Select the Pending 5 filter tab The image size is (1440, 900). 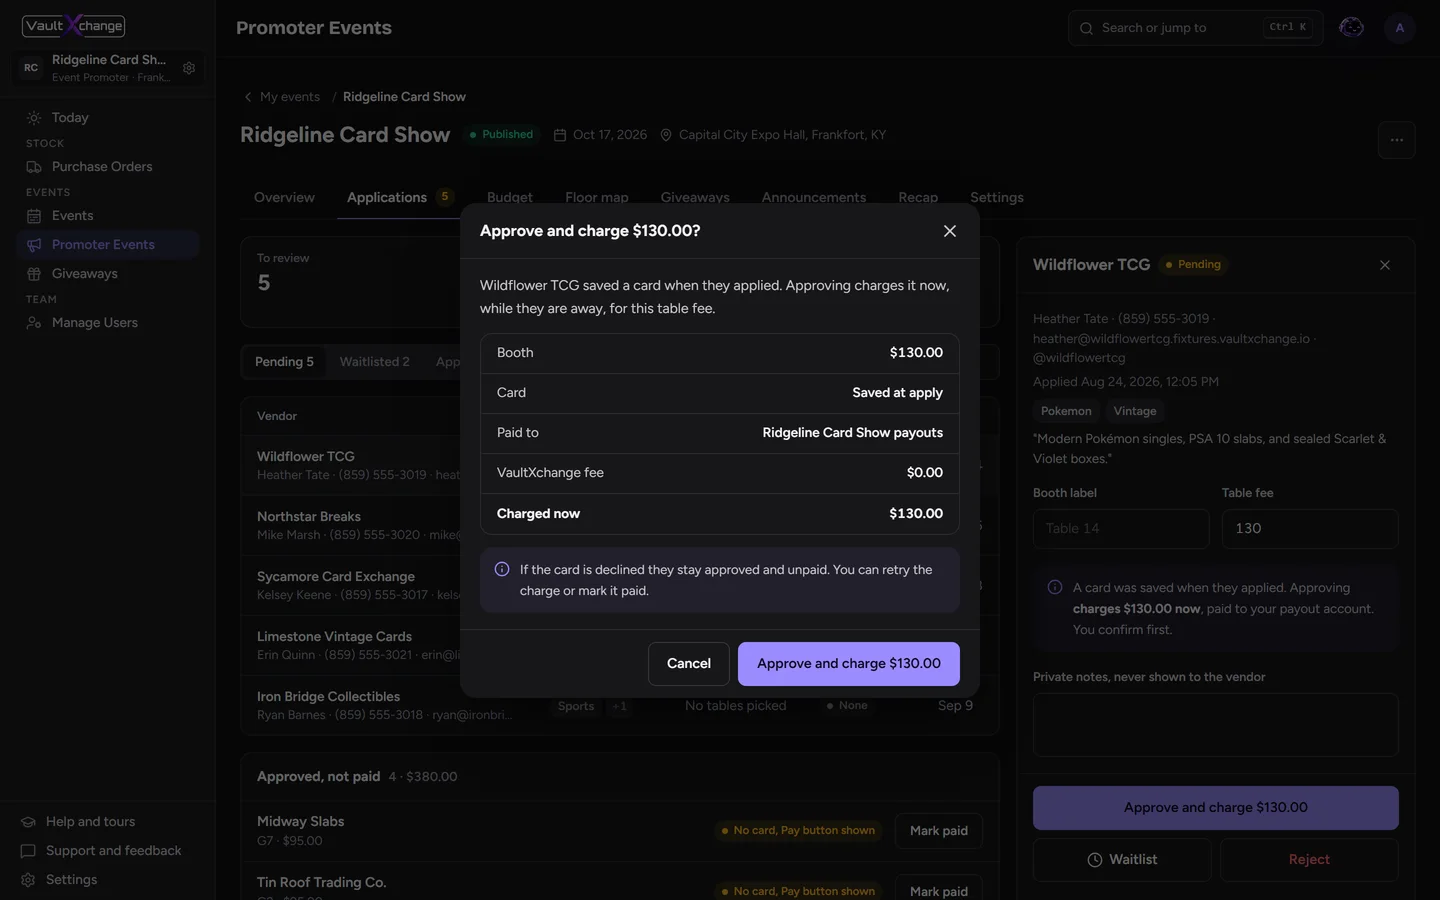click(284, 362)
